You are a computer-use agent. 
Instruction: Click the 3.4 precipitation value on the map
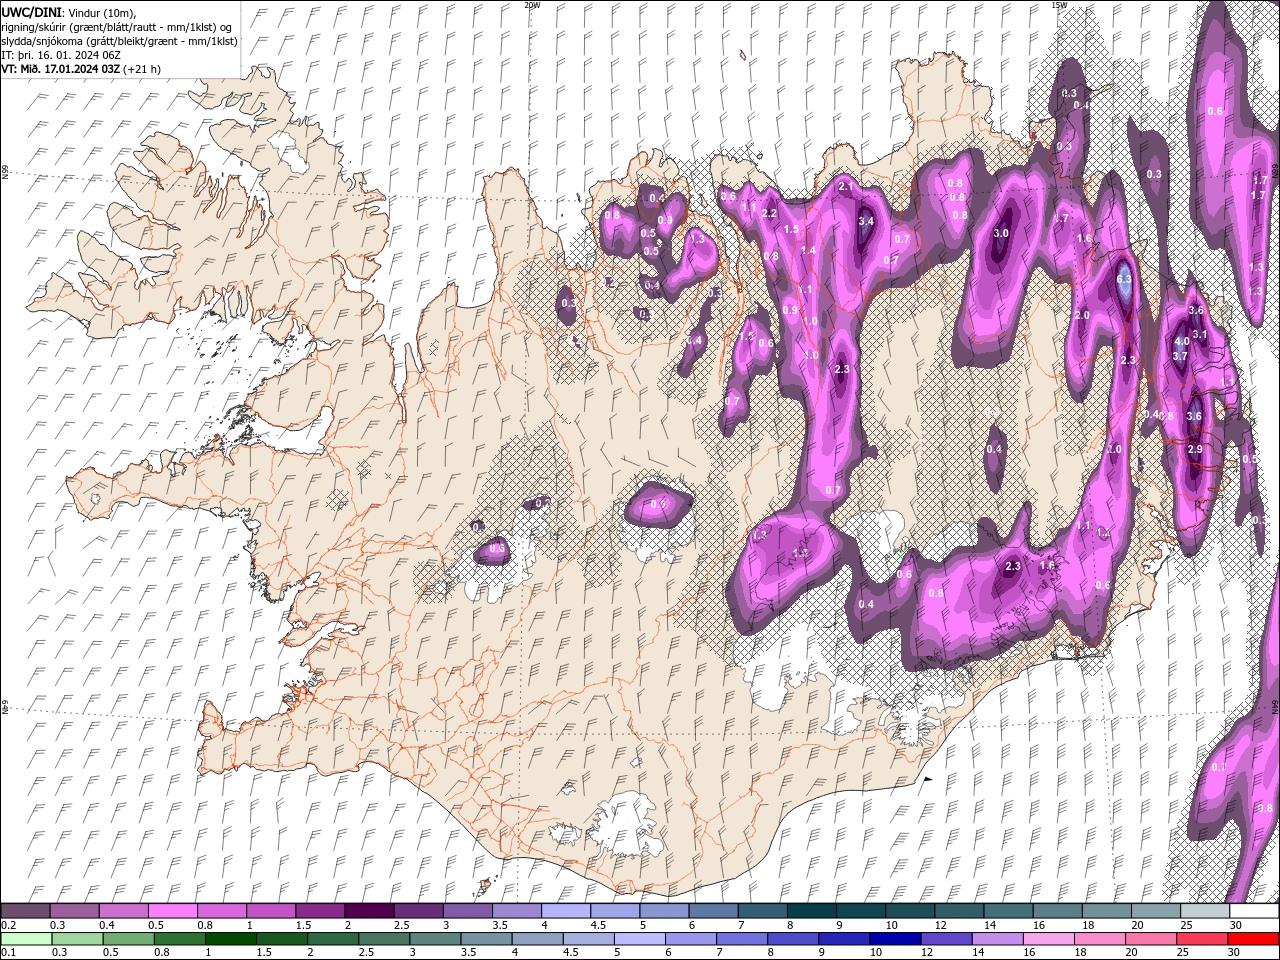tap(866, 221)
